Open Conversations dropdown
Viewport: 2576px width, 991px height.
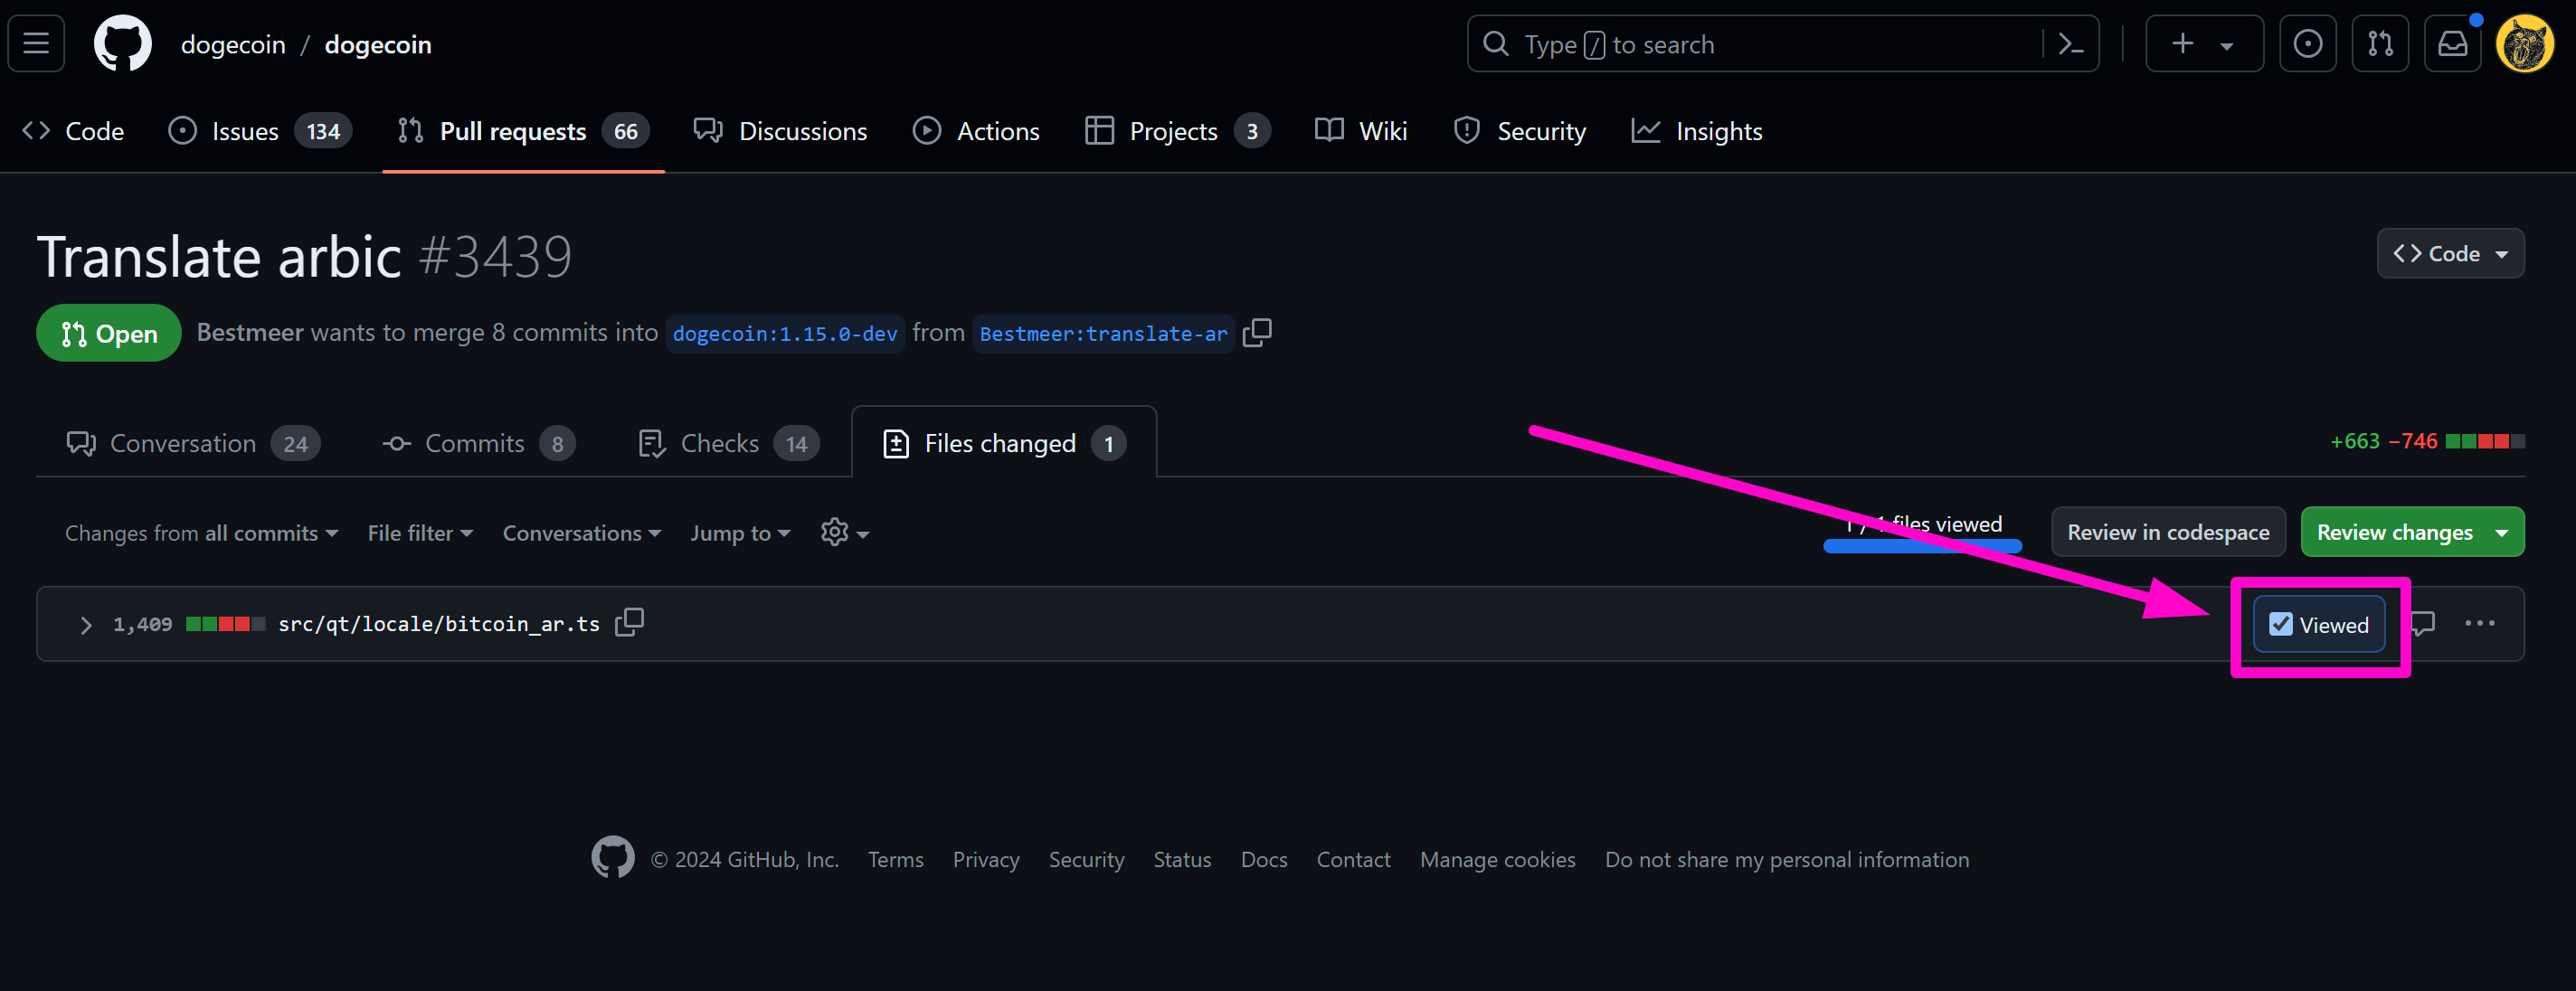[x=581, y=533]
